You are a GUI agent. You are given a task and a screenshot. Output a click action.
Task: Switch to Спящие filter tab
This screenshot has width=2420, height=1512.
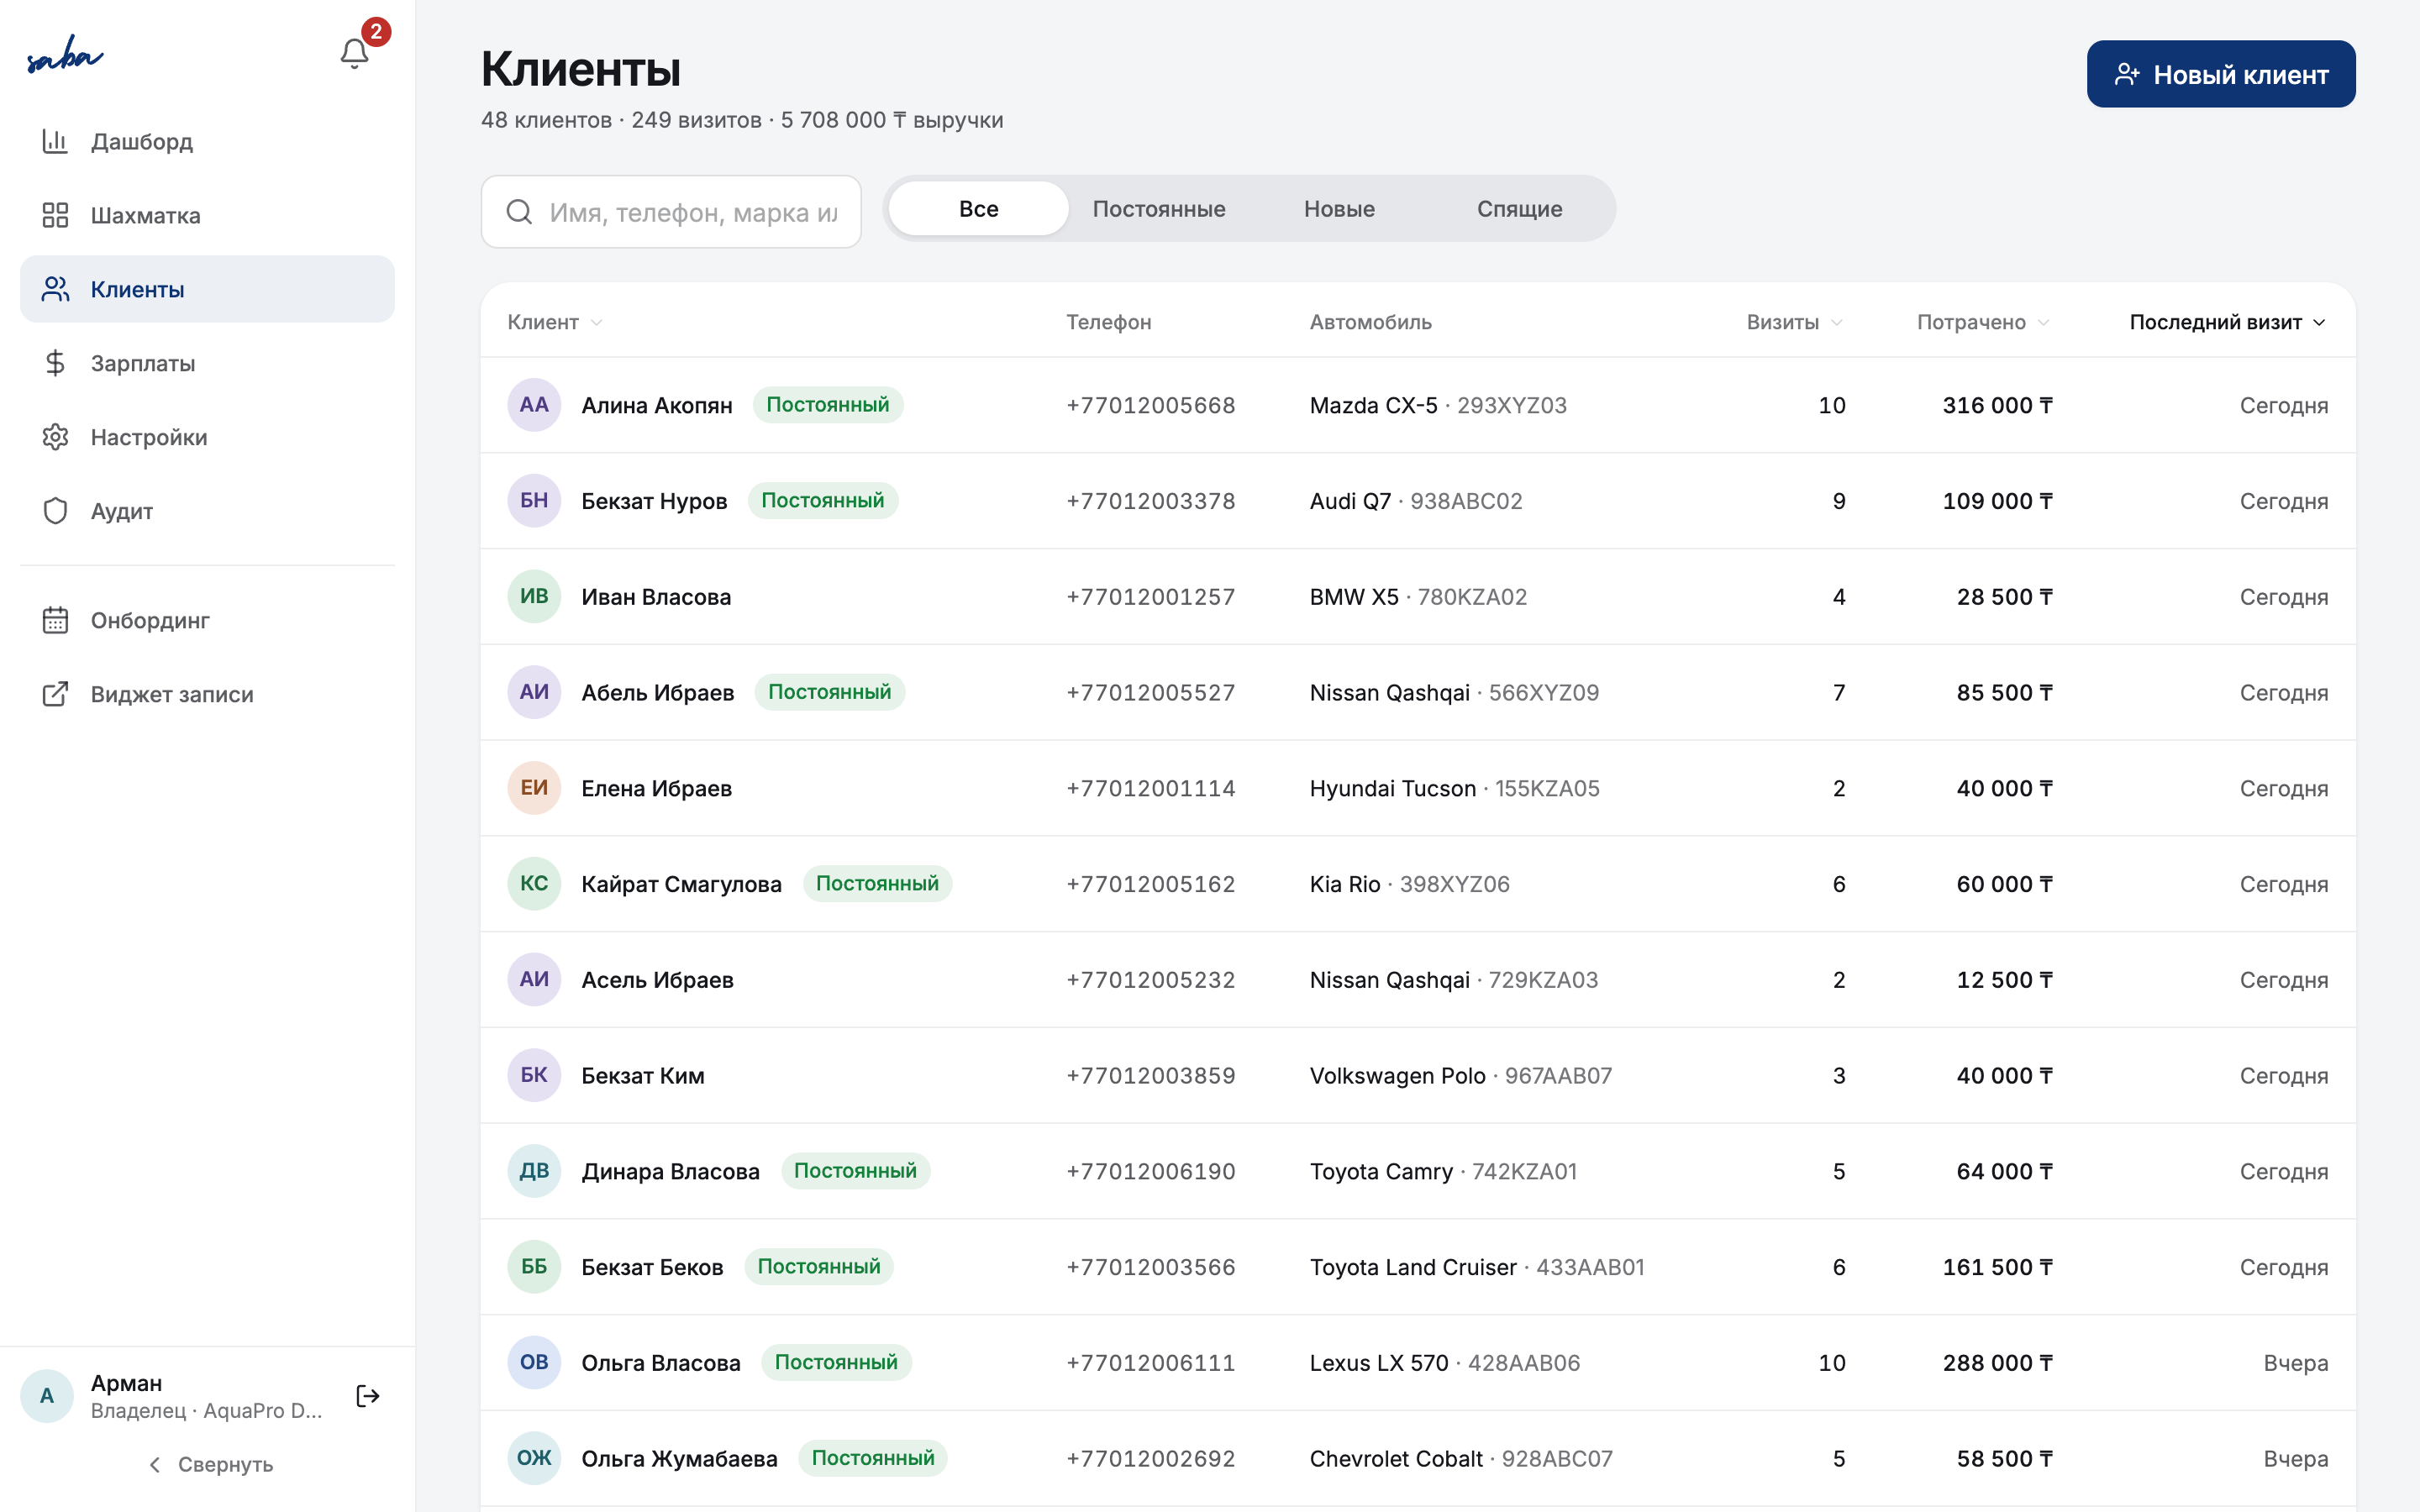pos(1519,209)
